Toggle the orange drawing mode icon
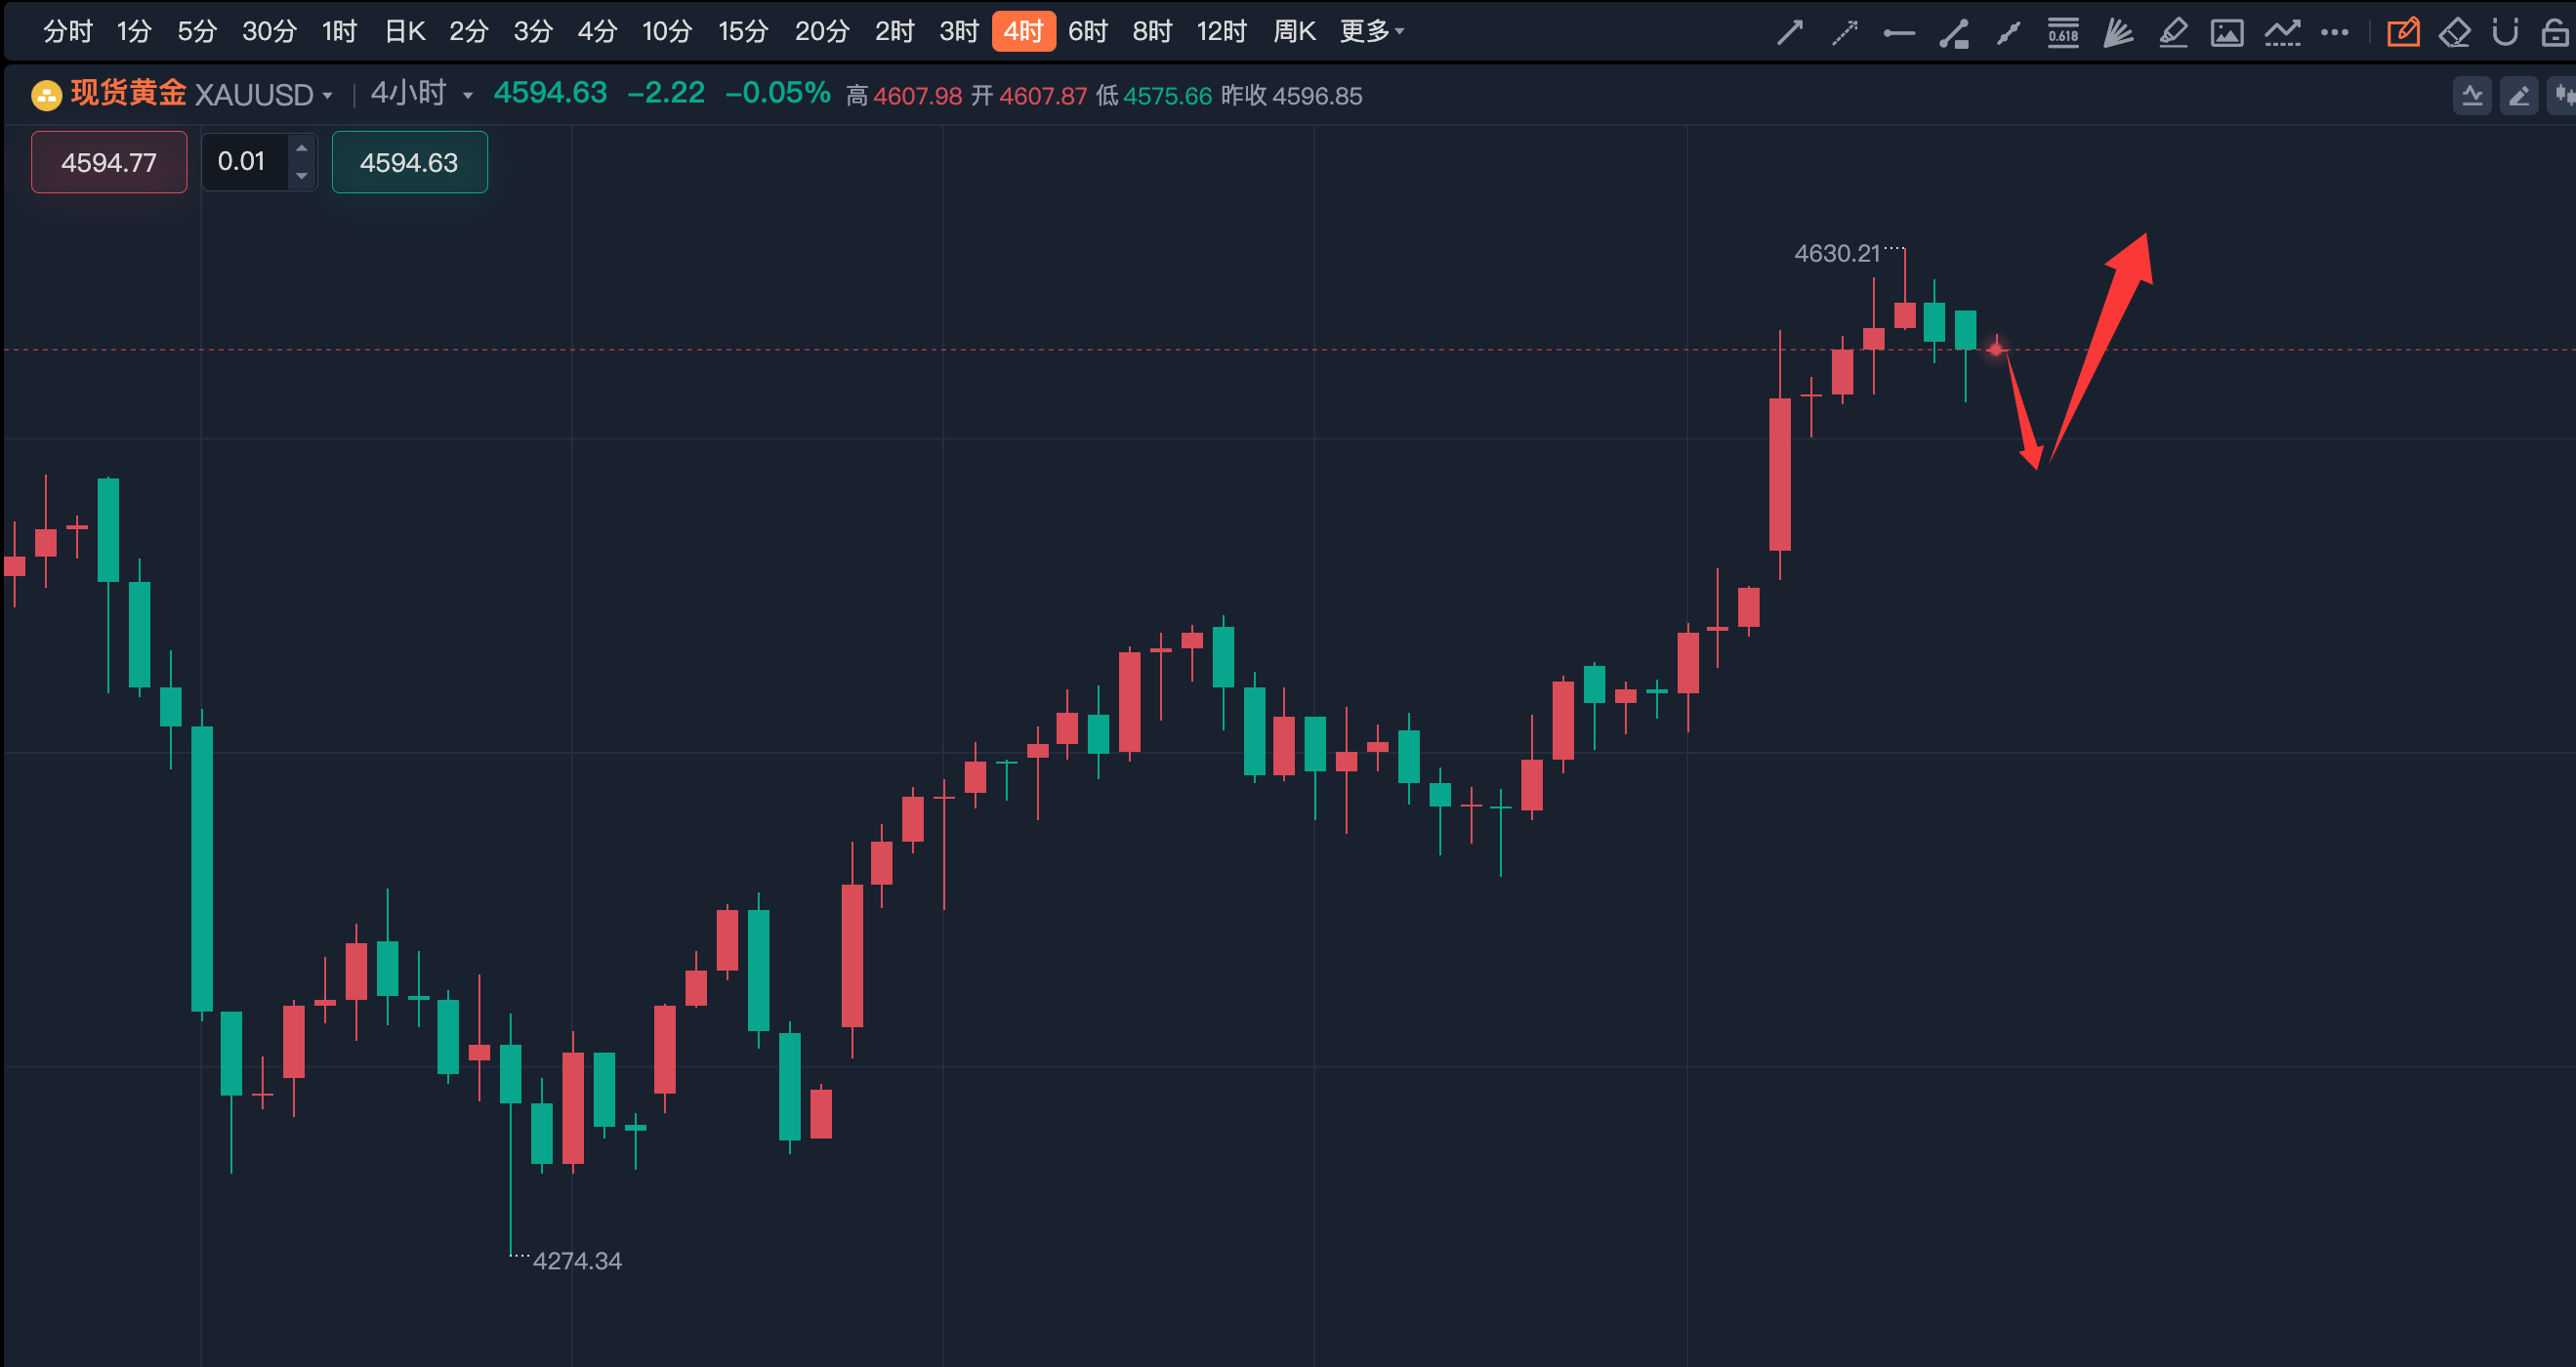The height and width of the screenshot is (1367, 2576). click(2403, 33)
